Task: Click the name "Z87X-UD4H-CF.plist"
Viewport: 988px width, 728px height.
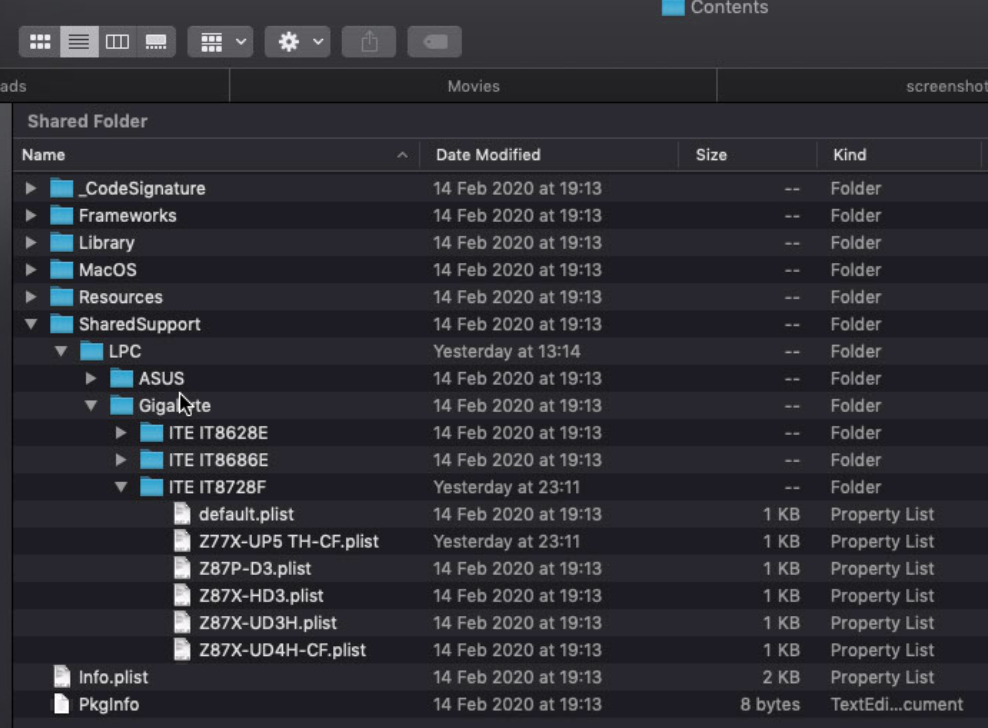Action: [282, 650]
